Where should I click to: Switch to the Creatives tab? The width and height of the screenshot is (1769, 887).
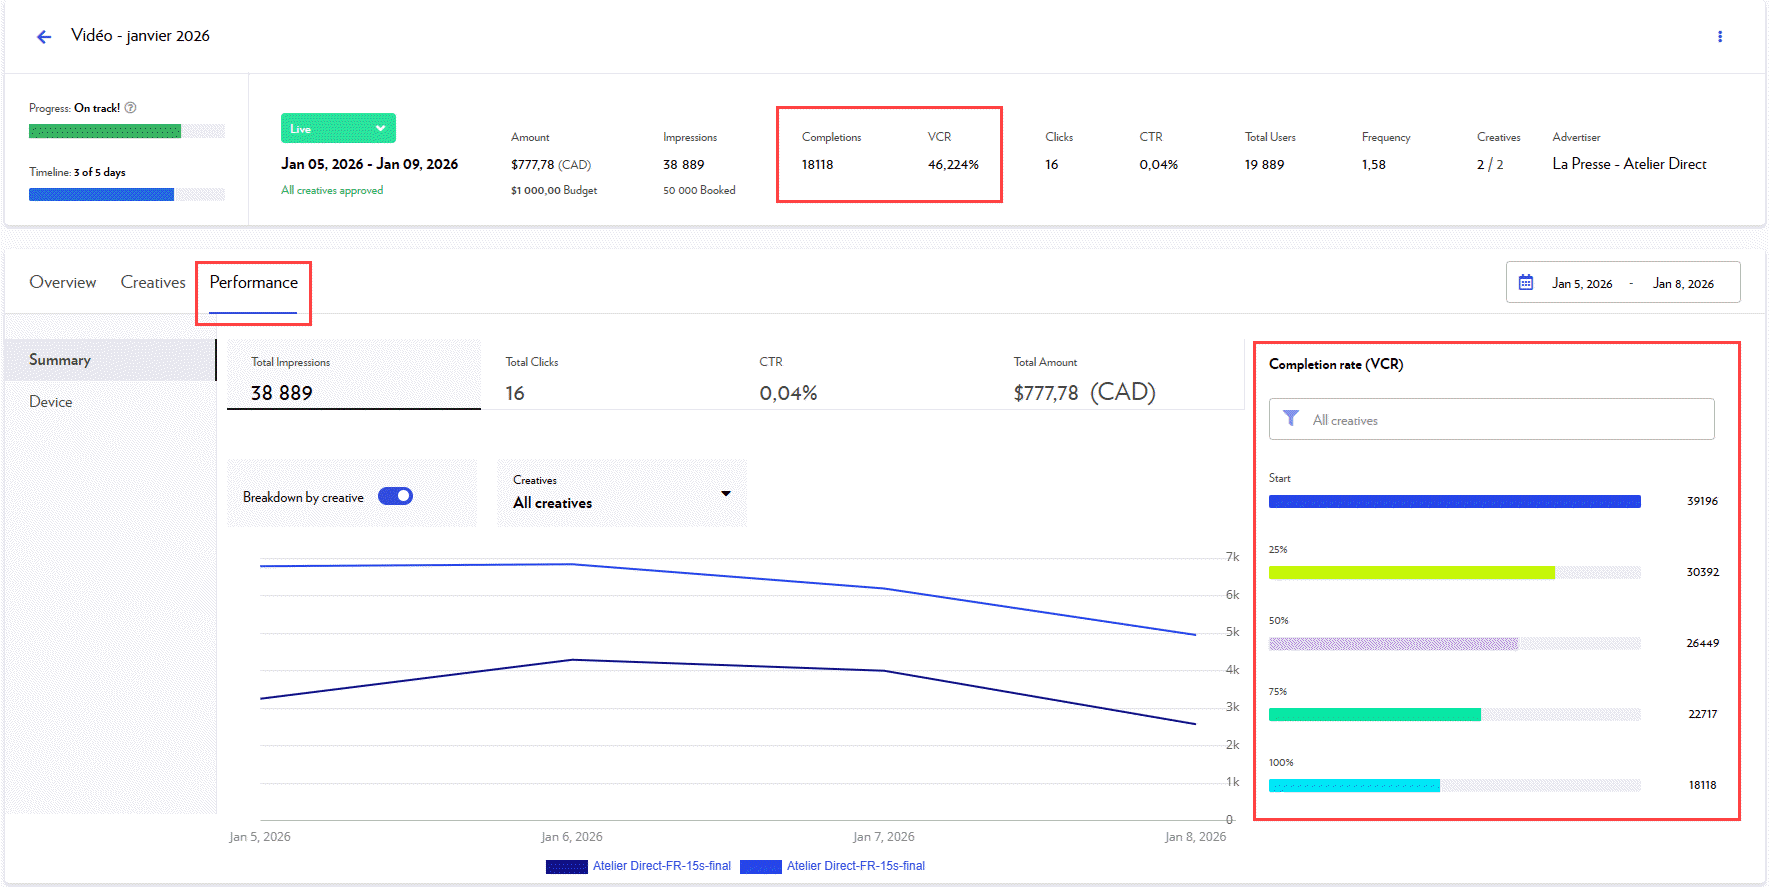click(x=153, y=283)
